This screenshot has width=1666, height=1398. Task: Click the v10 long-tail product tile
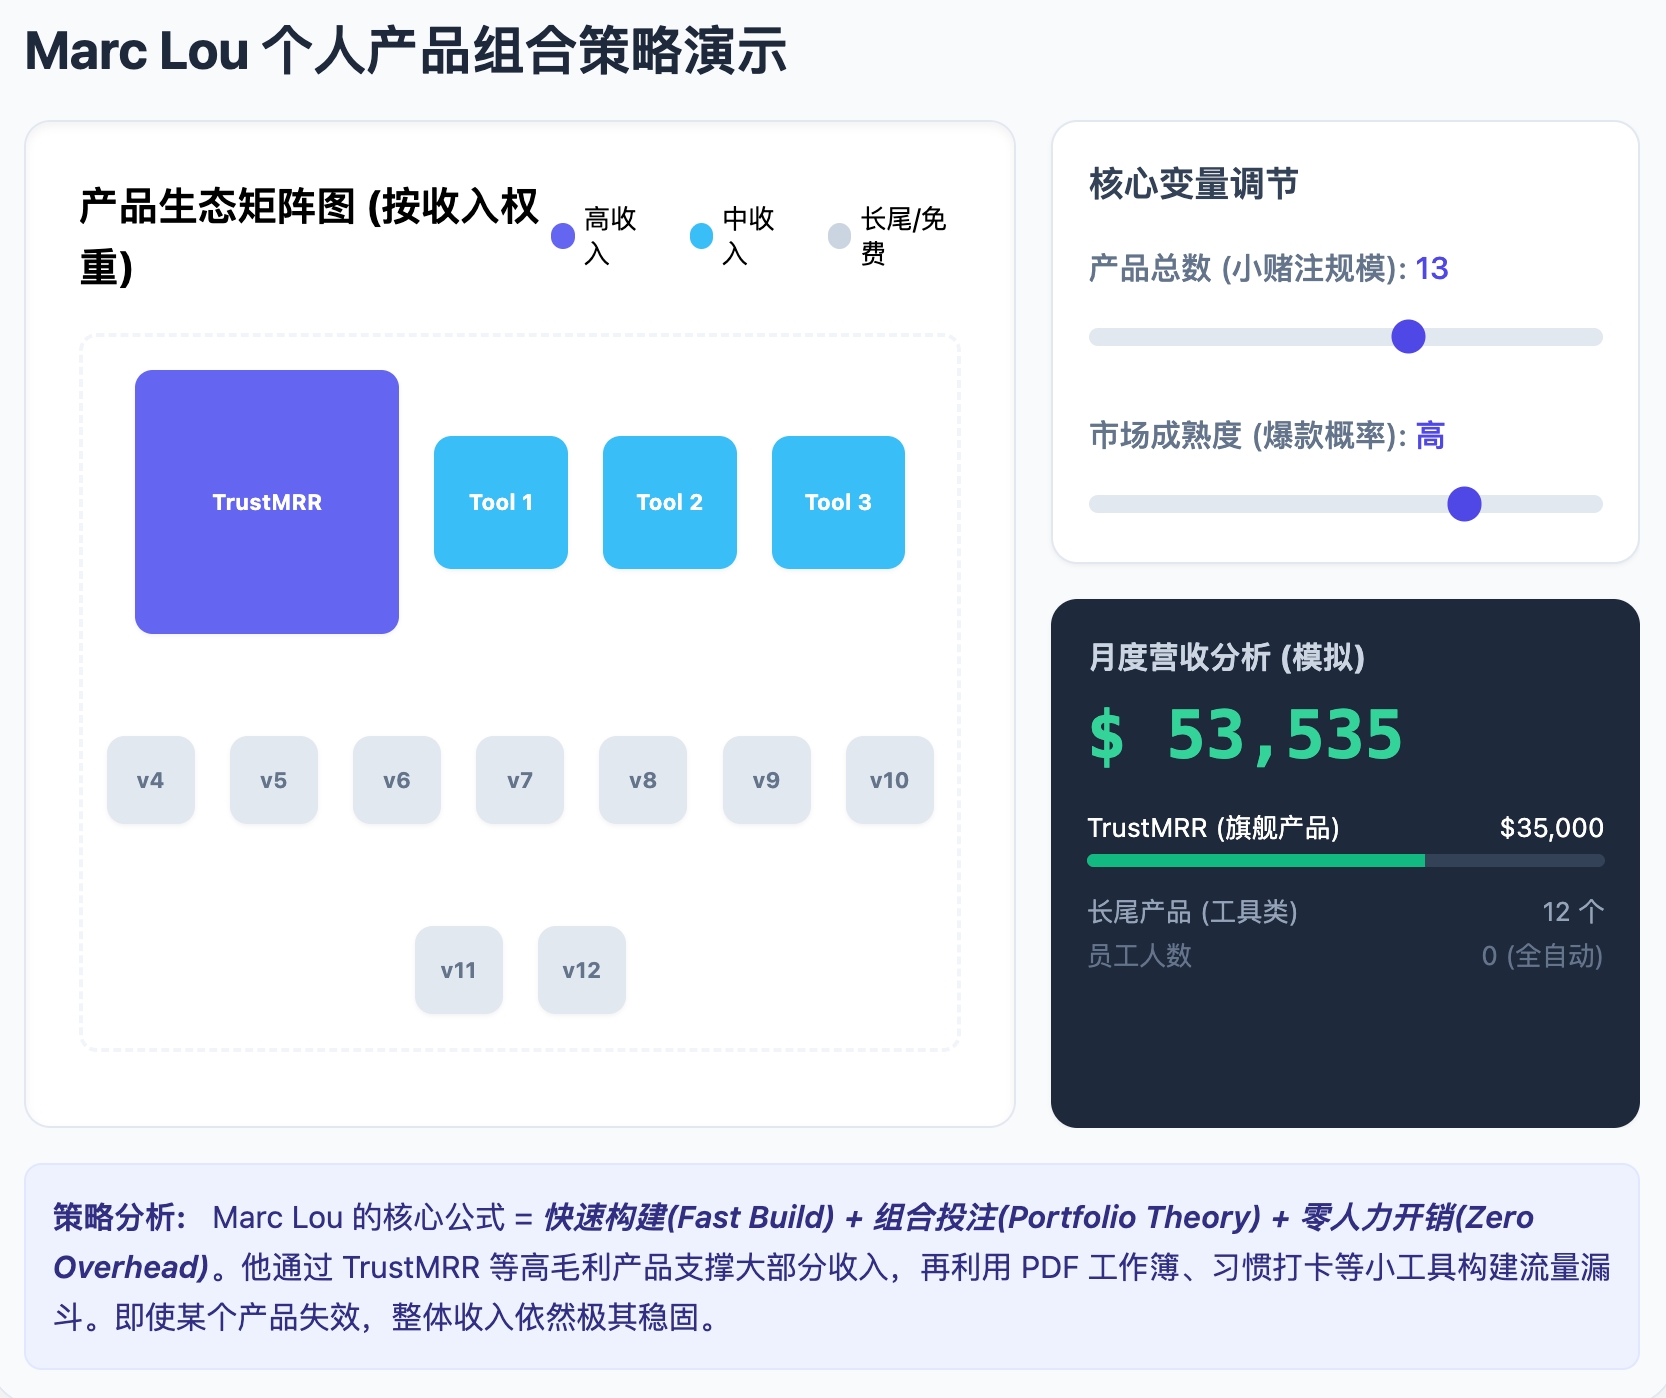pos(890,780)
